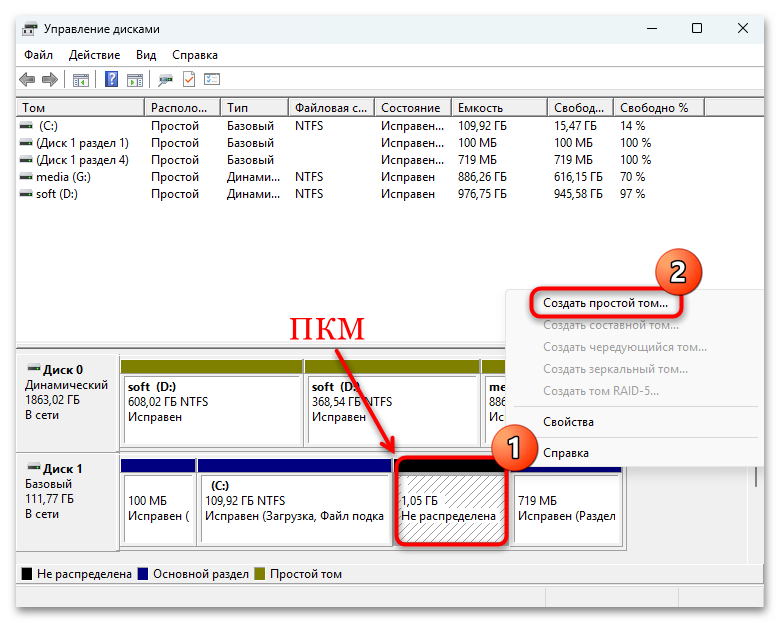Select the 100 МБ partition on Диск 1
Screen dimensions: 780x623
click(158, 502)
